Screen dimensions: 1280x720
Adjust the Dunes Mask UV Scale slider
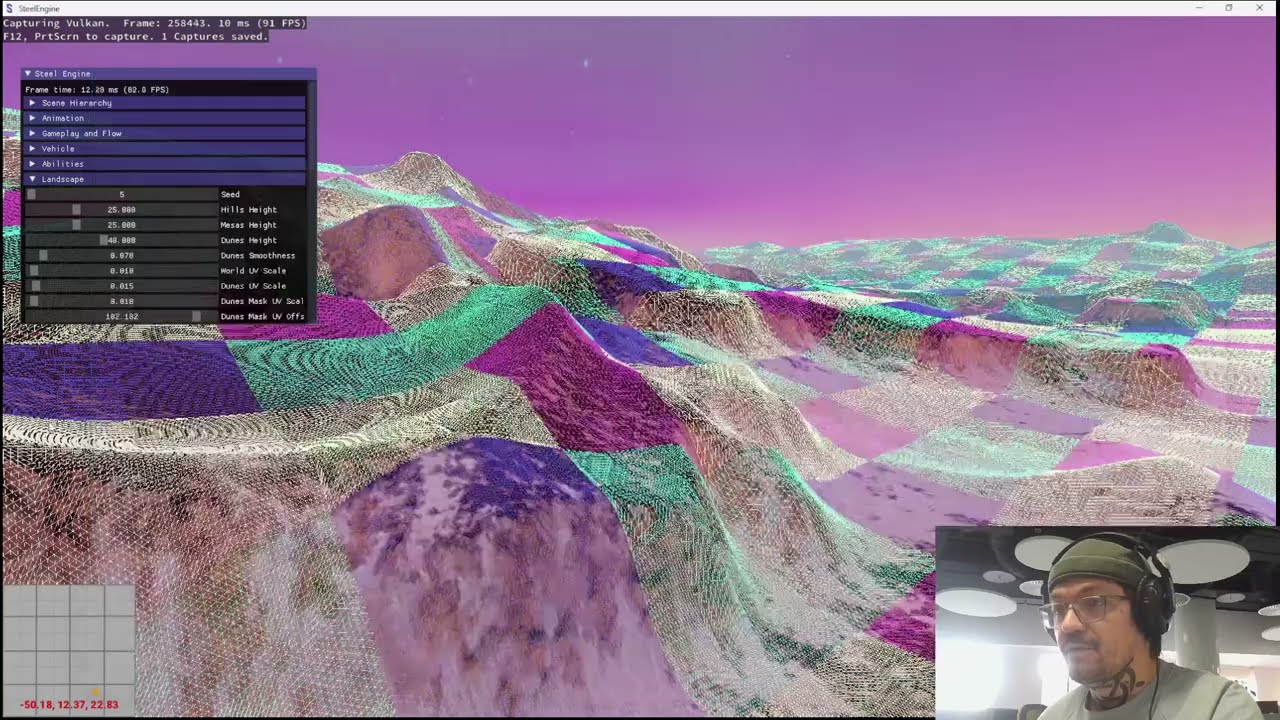point(121,301)
